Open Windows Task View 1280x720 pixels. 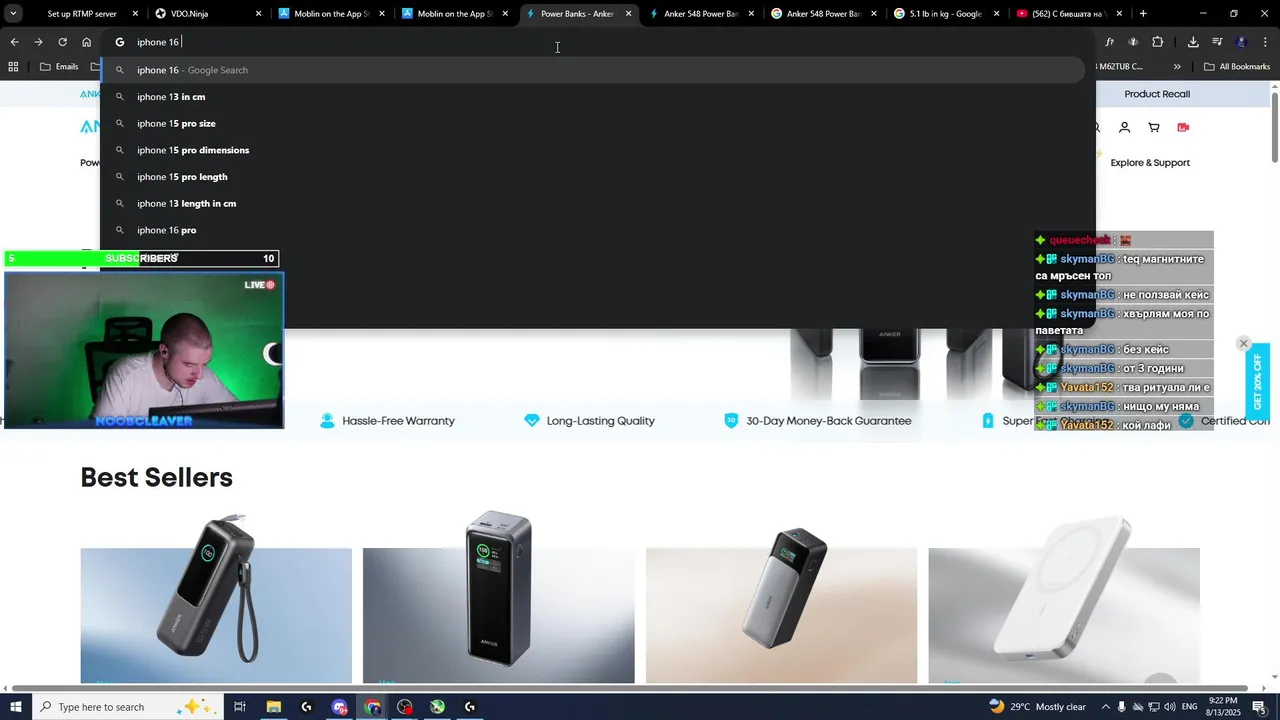pos(240,707)
